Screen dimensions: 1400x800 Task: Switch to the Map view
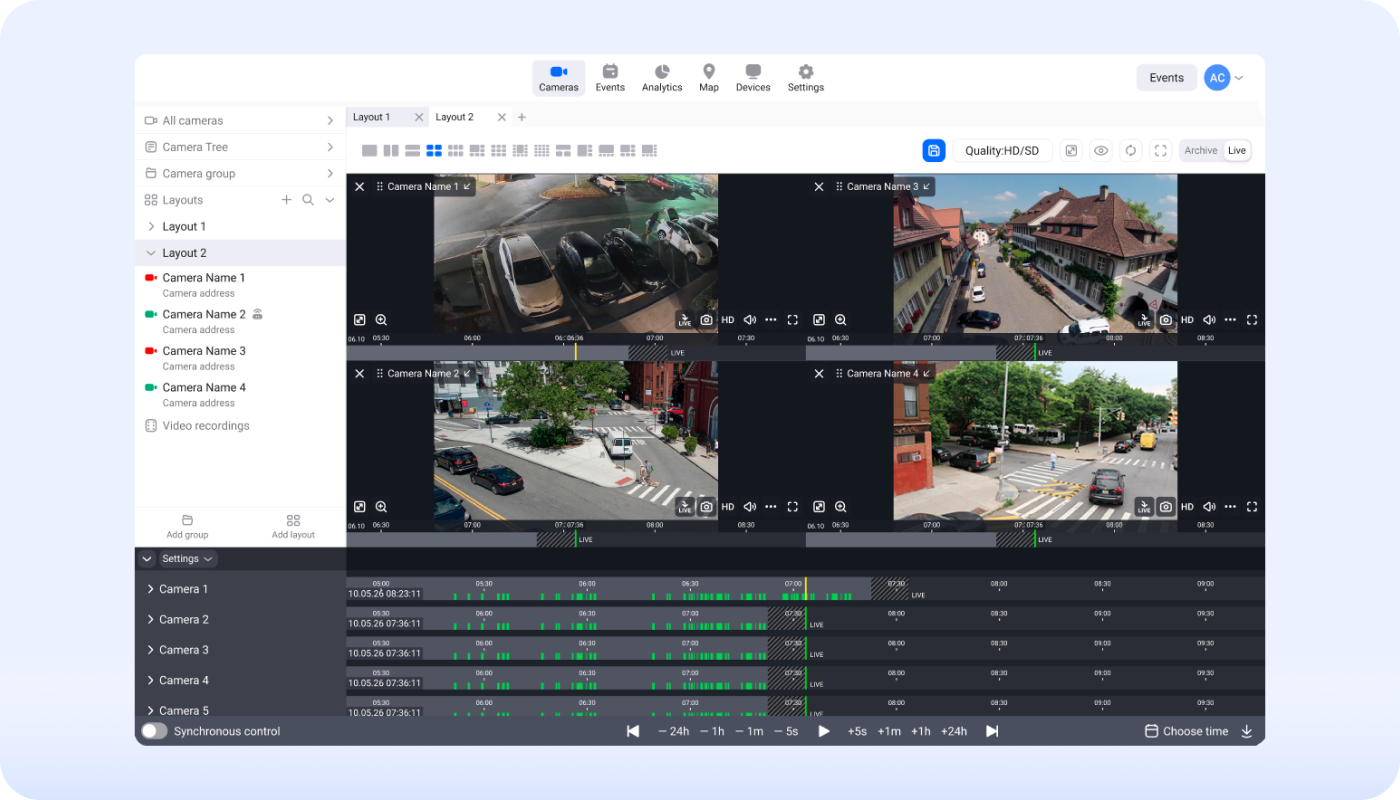709,78
